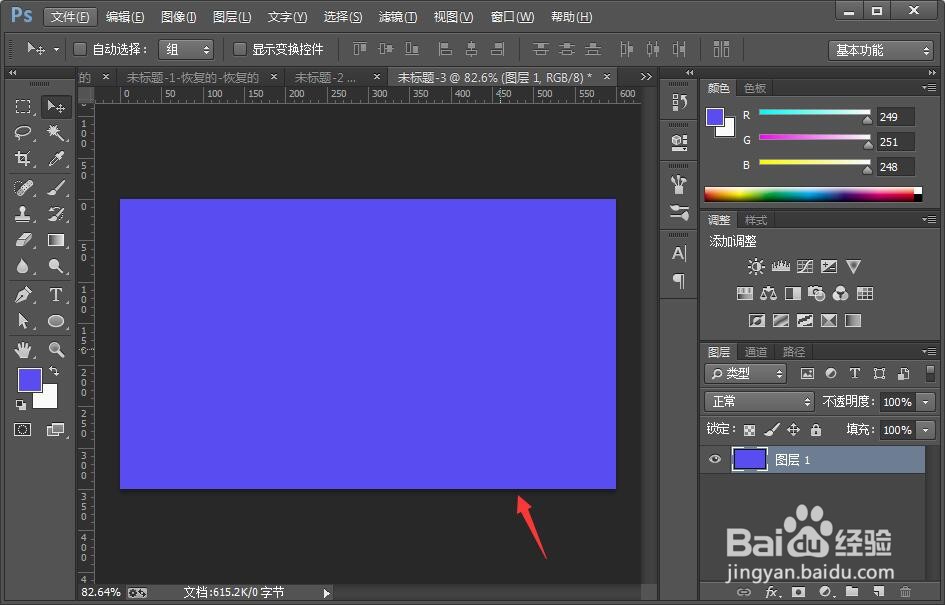
Task: Open the Paragraph panel icon
Action: (679, 281)
